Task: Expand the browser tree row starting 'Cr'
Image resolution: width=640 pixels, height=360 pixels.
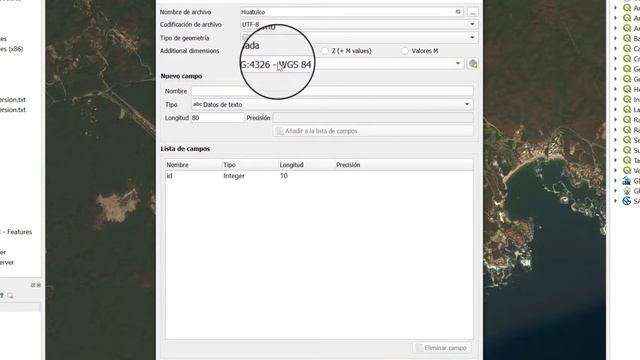Action: point(616,59)
